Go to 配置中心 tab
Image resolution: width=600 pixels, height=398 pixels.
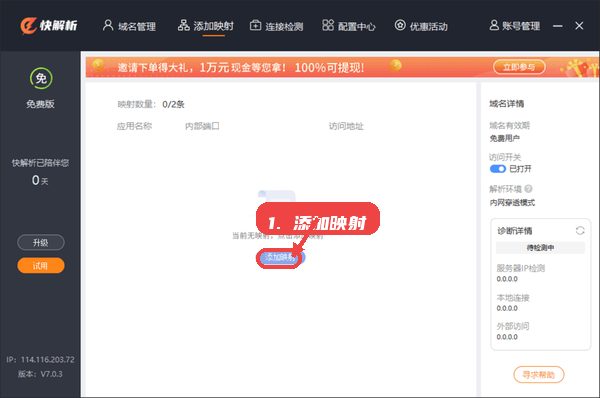(x=349, y=26)
